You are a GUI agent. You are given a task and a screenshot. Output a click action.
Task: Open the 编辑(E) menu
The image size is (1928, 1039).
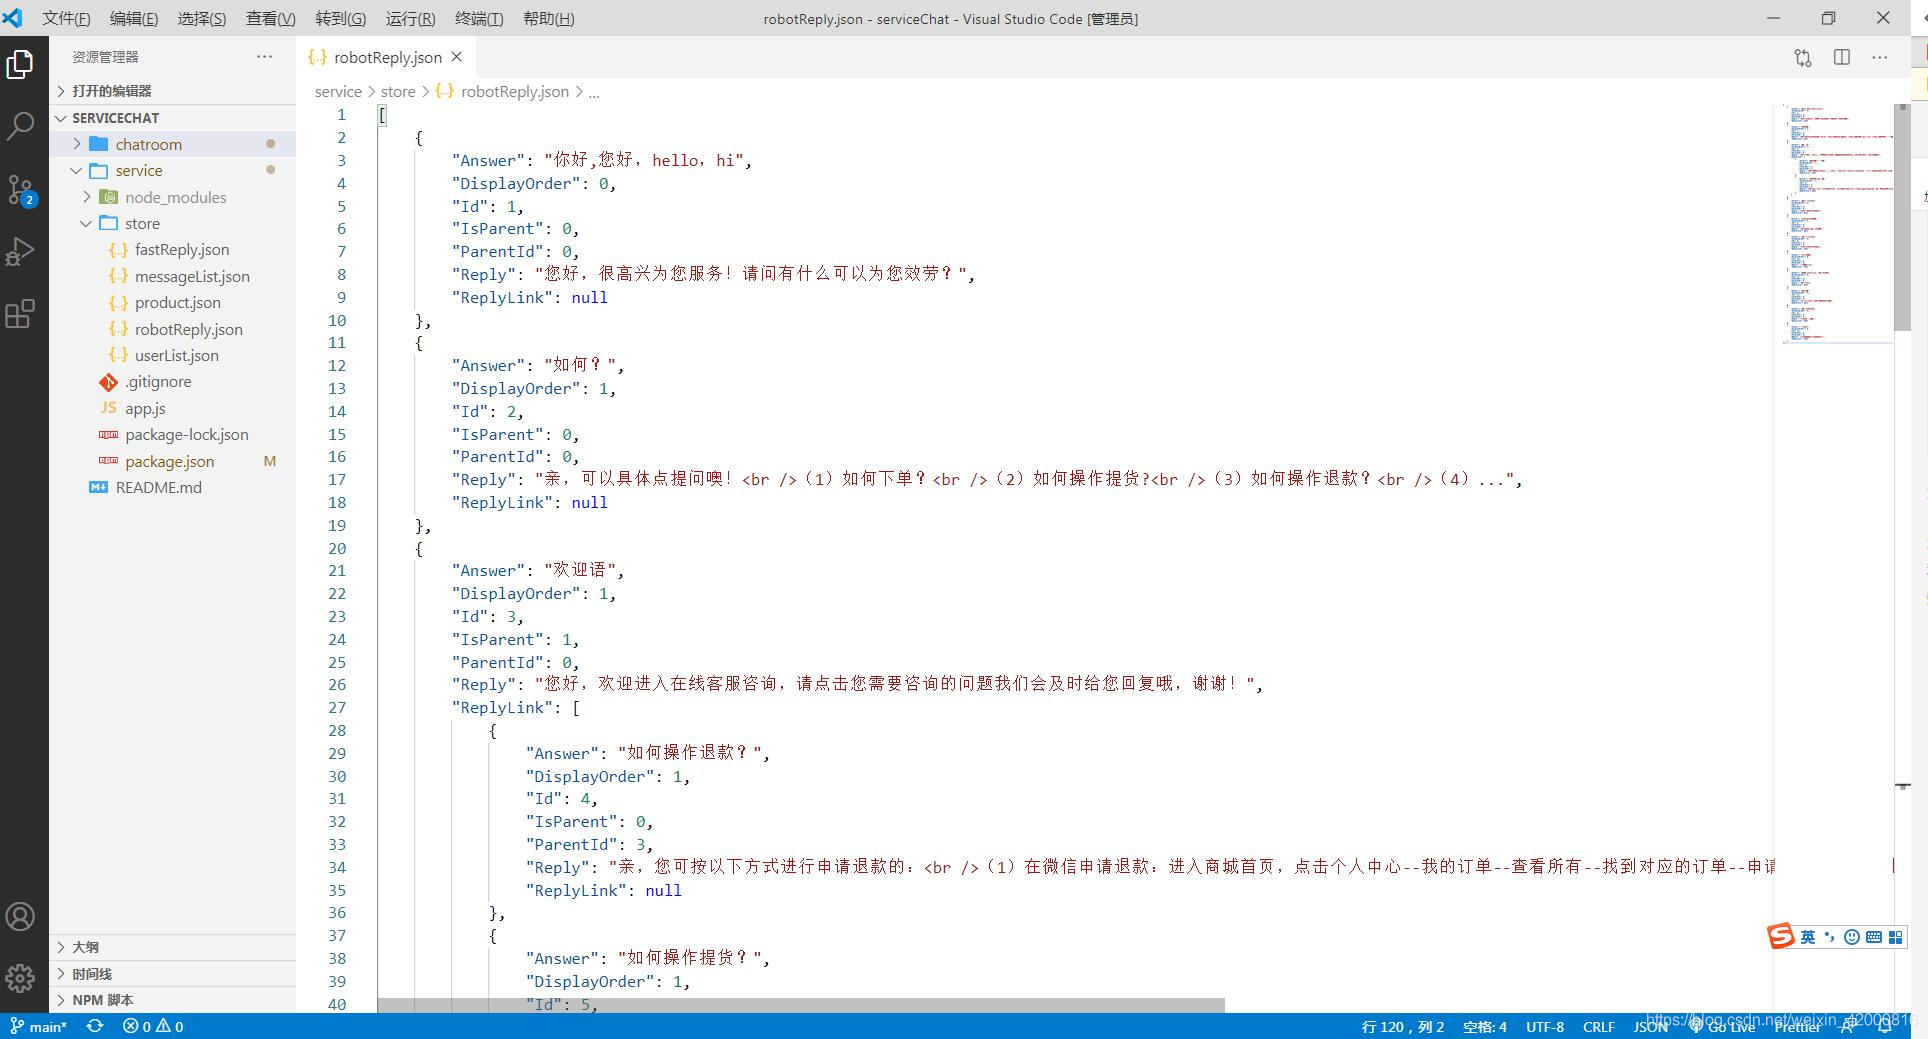tap(134, 18)
